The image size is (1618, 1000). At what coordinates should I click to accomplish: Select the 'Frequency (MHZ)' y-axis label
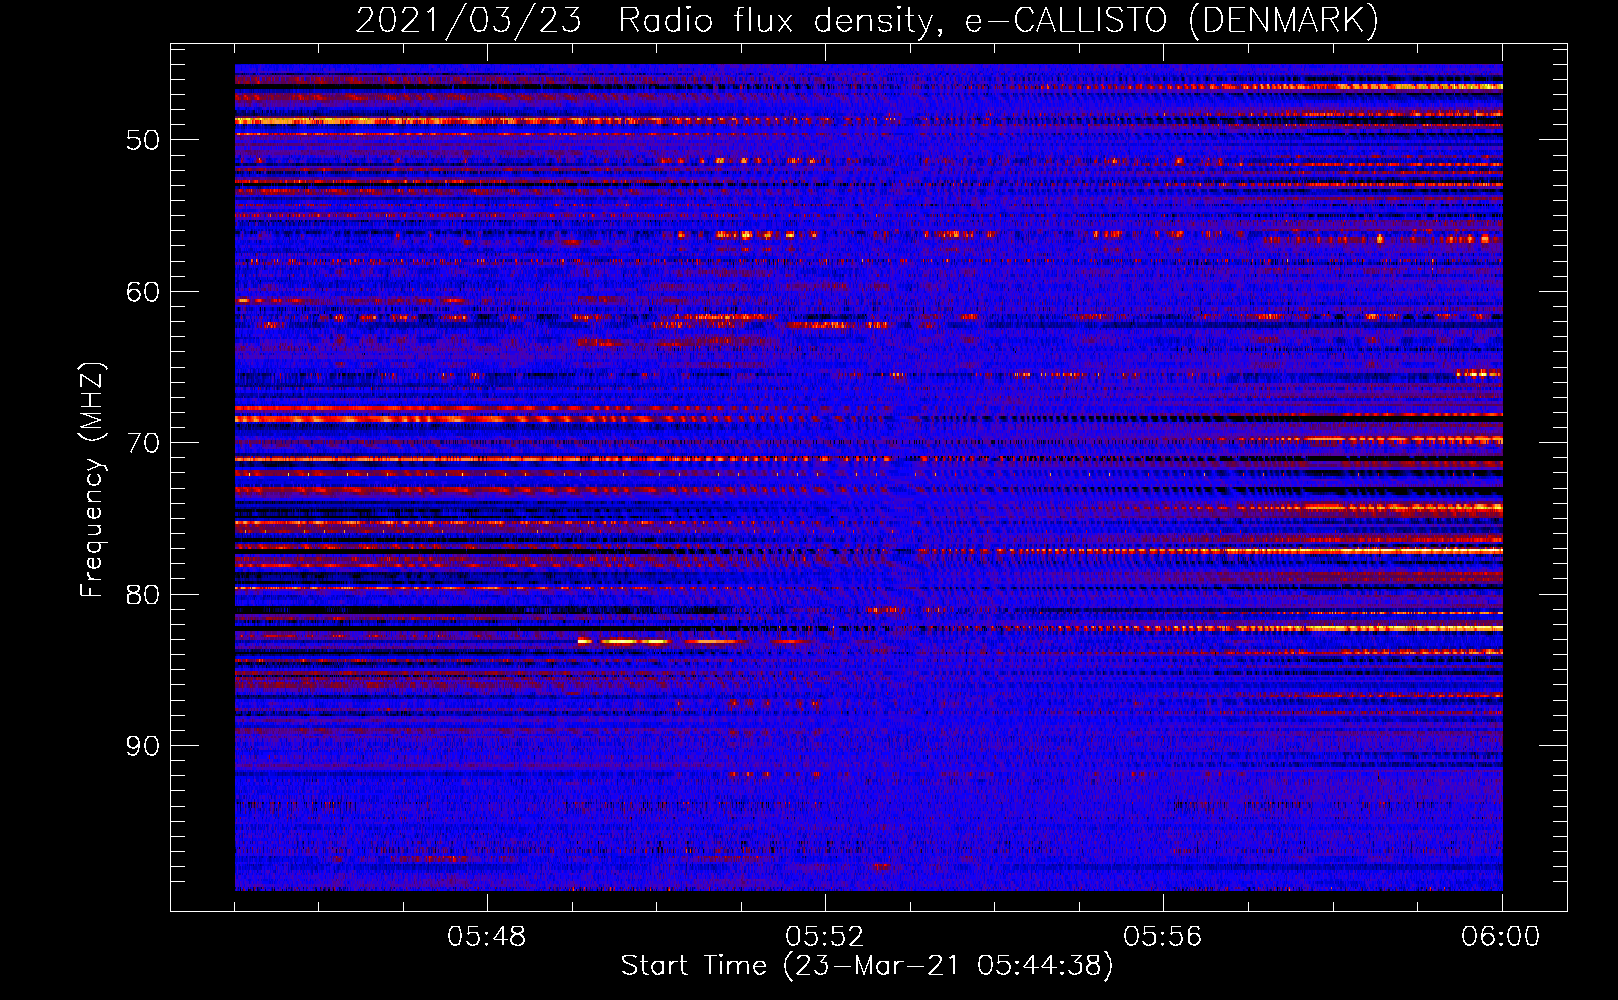coord(92,480)
